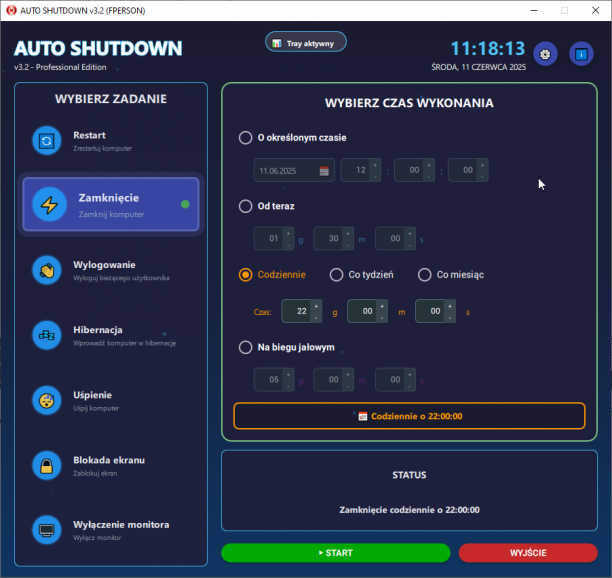Select the Uśpienie task
Viewport: 612px width, 578px height.
(x=111, y=400)
